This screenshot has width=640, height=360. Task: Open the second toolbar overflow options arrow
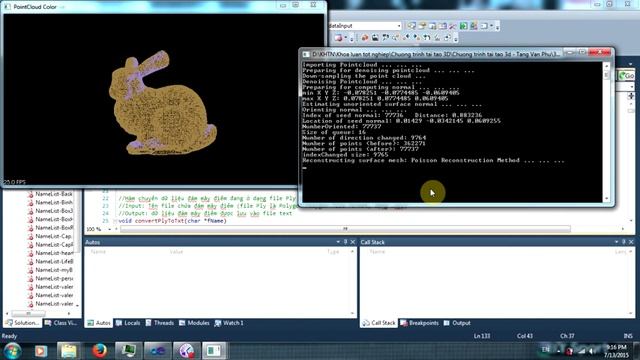[455, 39]
